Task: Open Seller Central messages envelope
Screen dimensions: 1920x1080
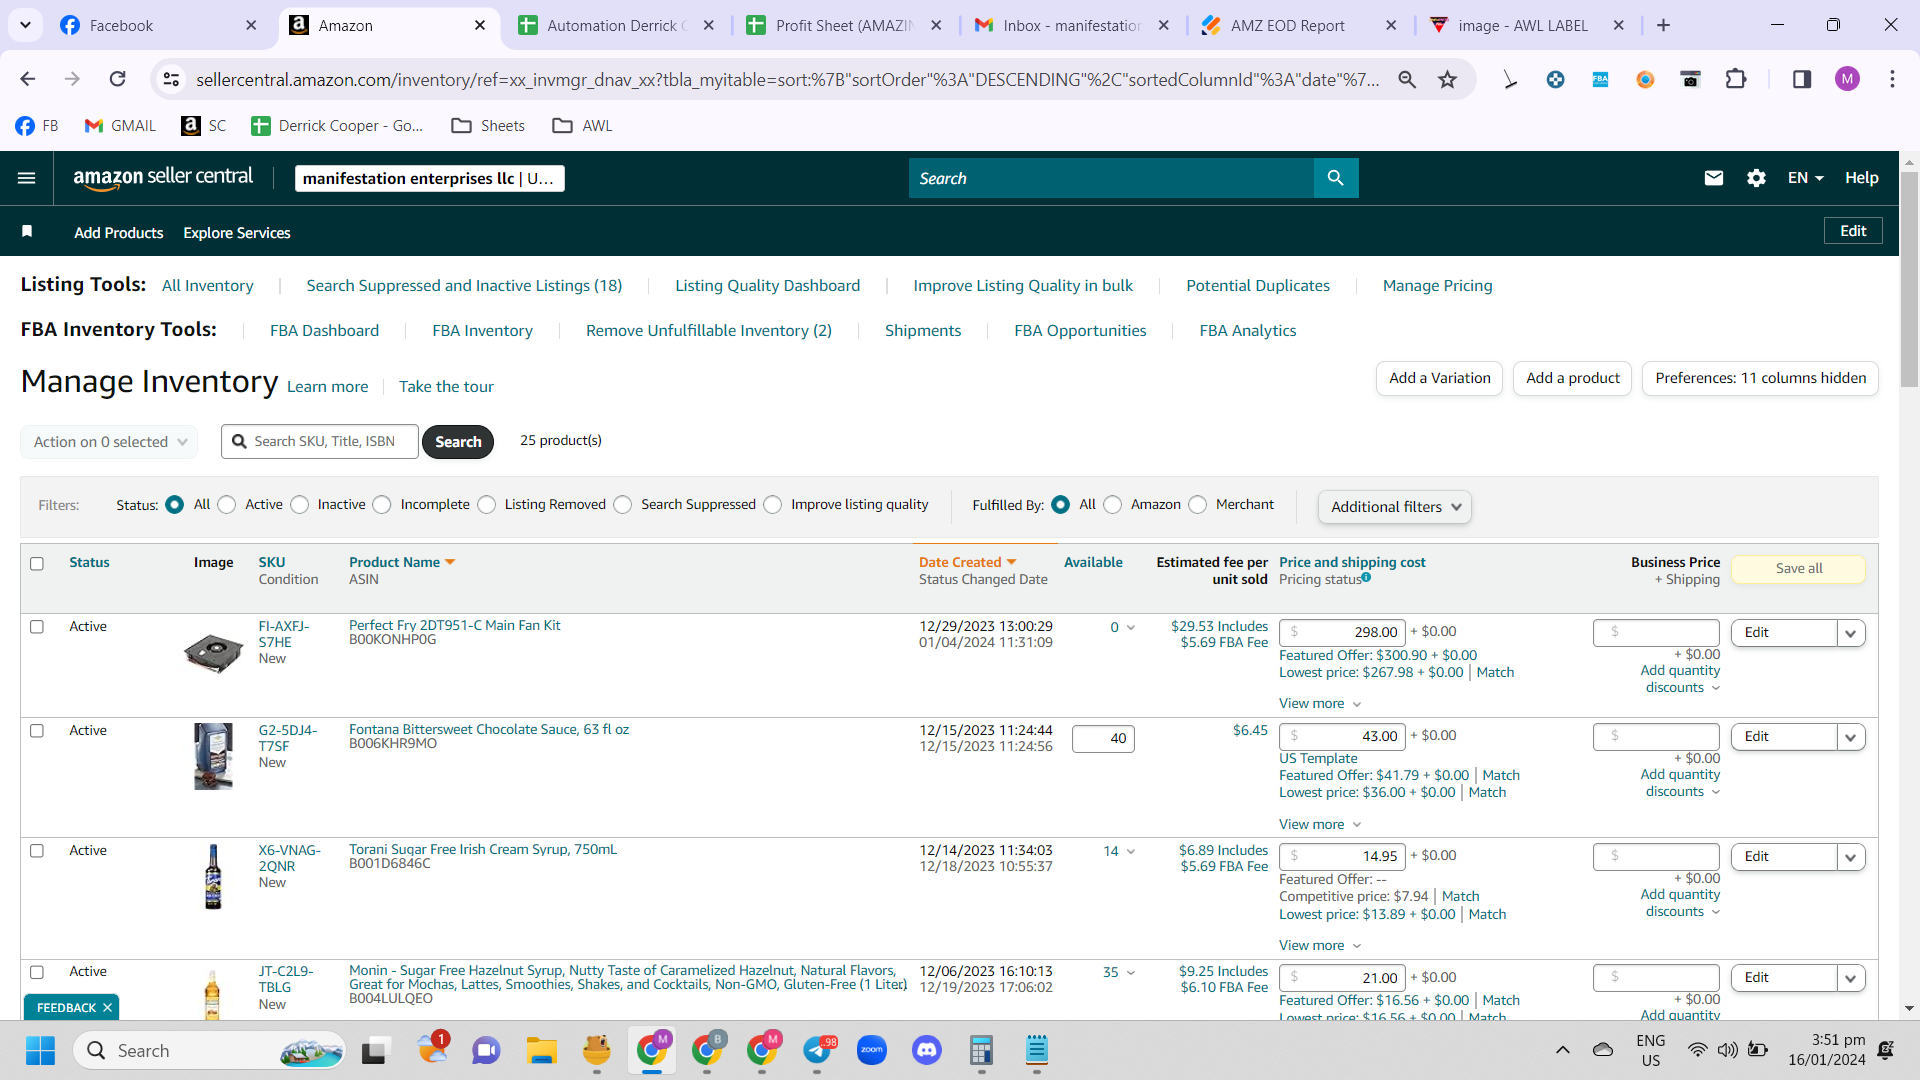Action: click(x=1714, y=178)
